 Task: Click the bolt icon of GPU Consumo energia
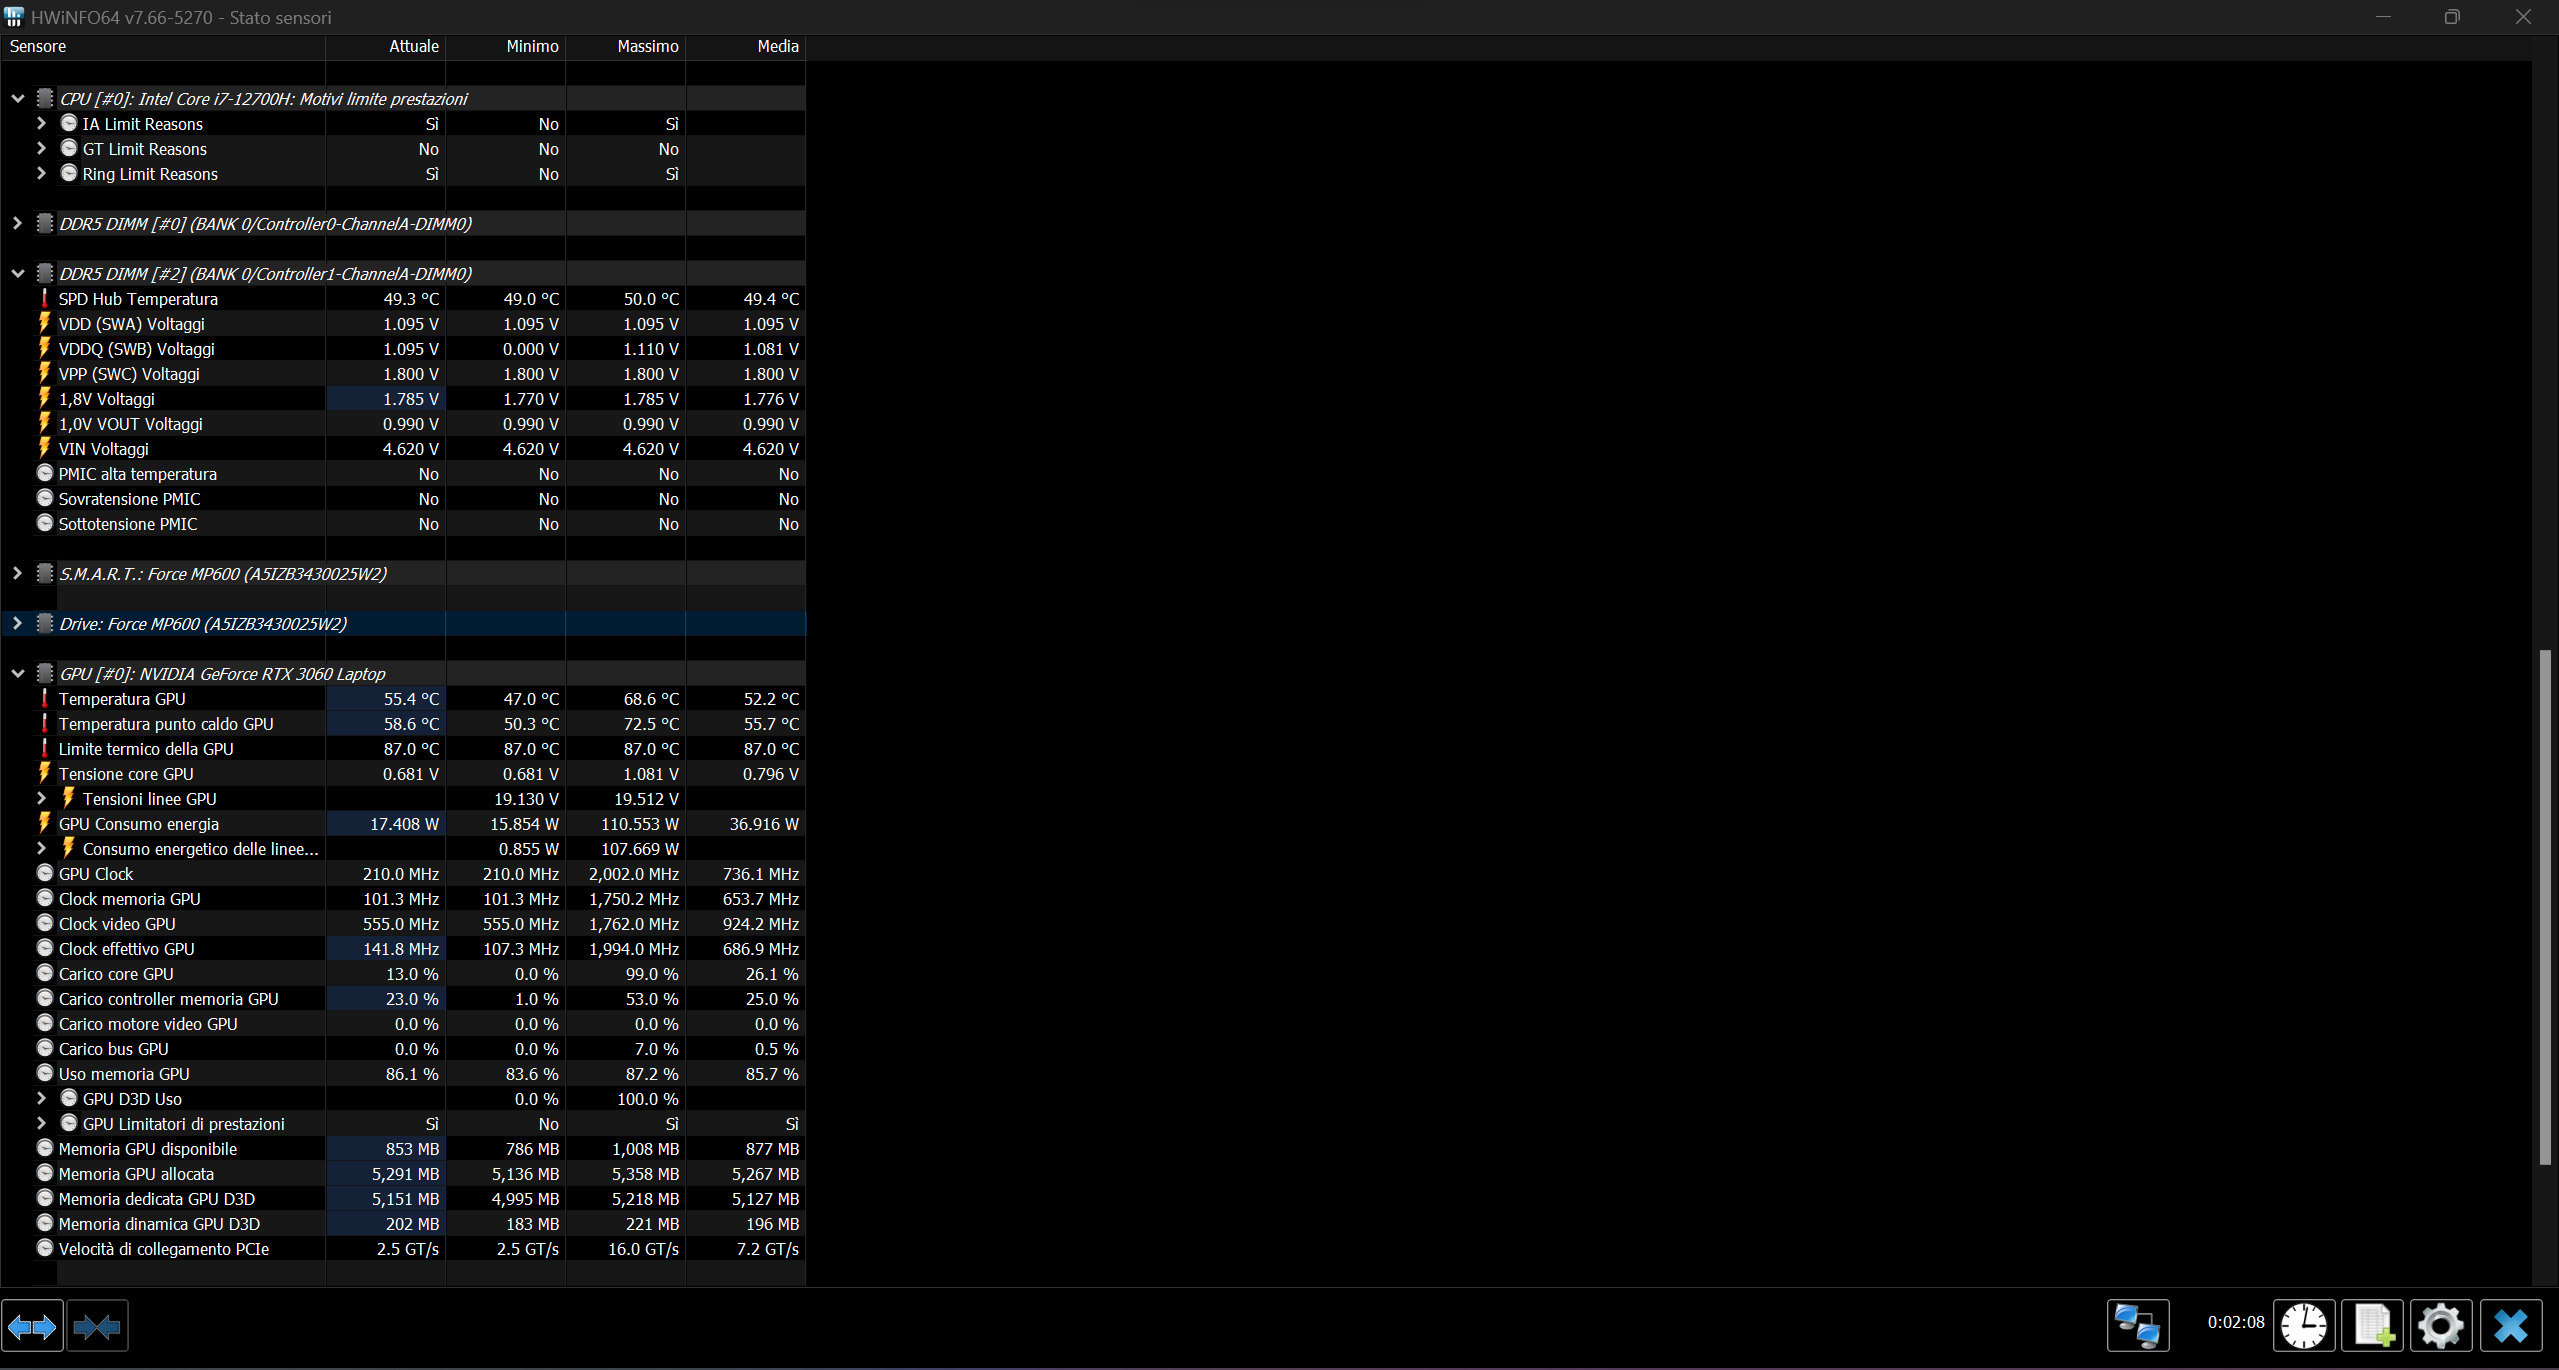tap(44, 823)
